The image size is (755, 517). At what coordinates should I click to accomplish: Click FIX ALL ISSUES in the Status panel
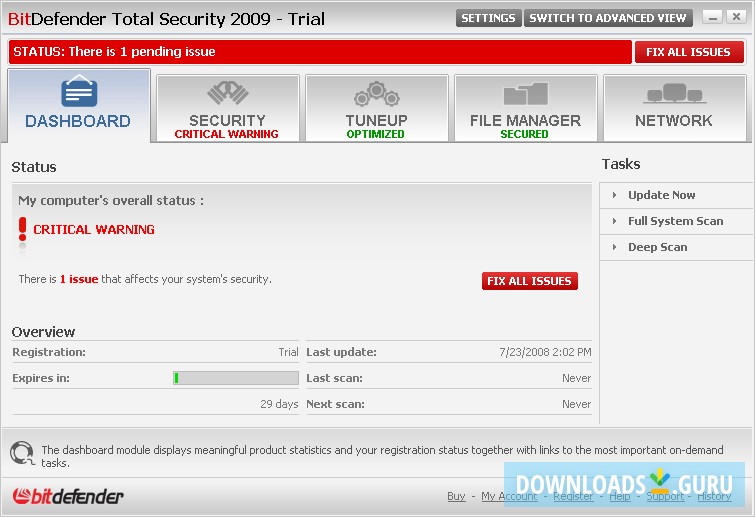point(530,281)
